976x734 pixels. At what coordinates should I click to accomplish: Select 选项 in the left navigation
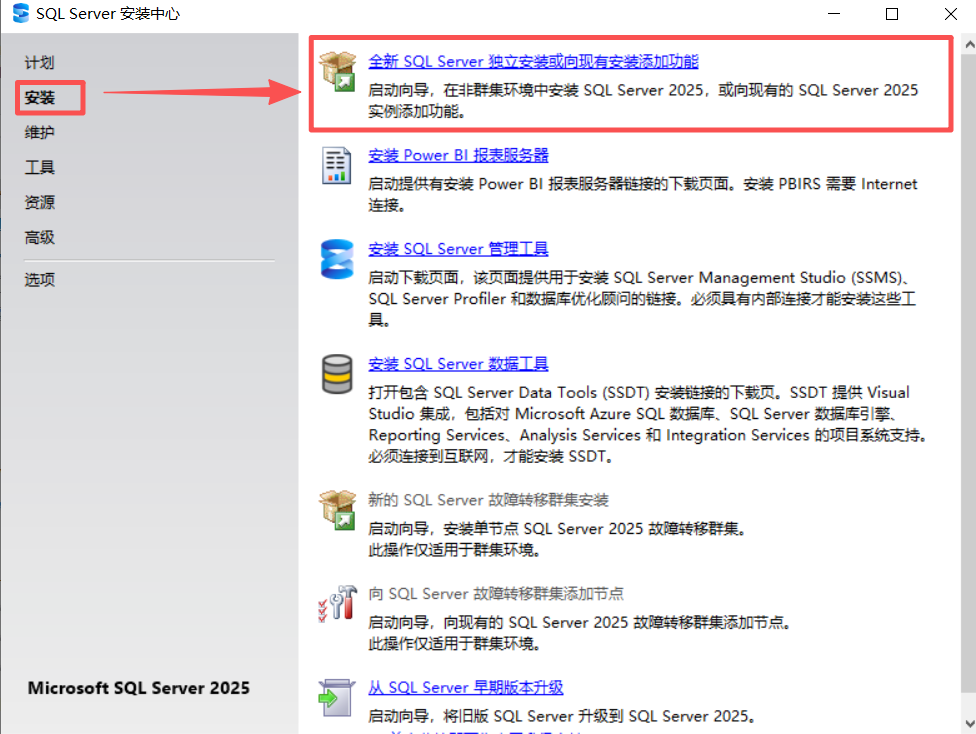[39, 280]
